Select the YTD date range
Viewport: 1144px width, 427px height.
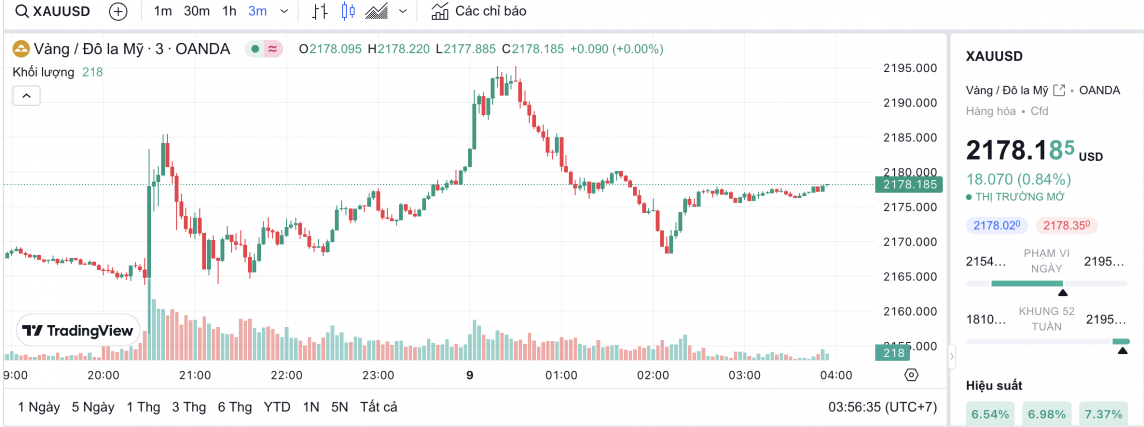tap(277, 407)
